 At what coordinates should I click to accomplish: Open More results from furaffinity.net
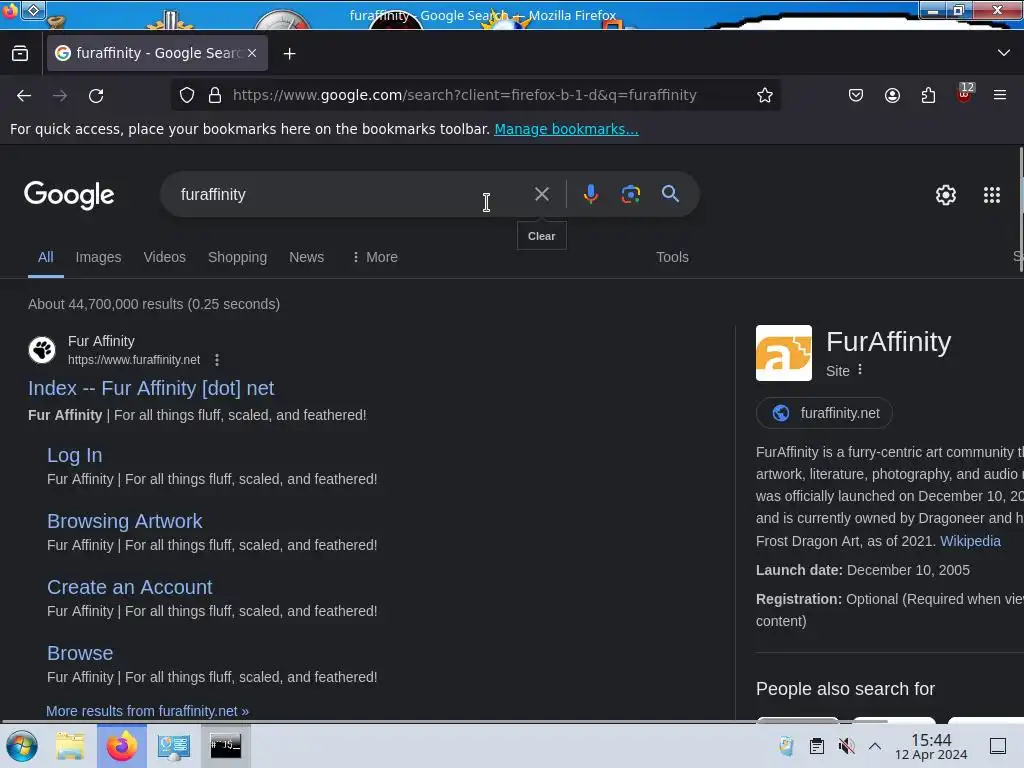tap(148, 711)
